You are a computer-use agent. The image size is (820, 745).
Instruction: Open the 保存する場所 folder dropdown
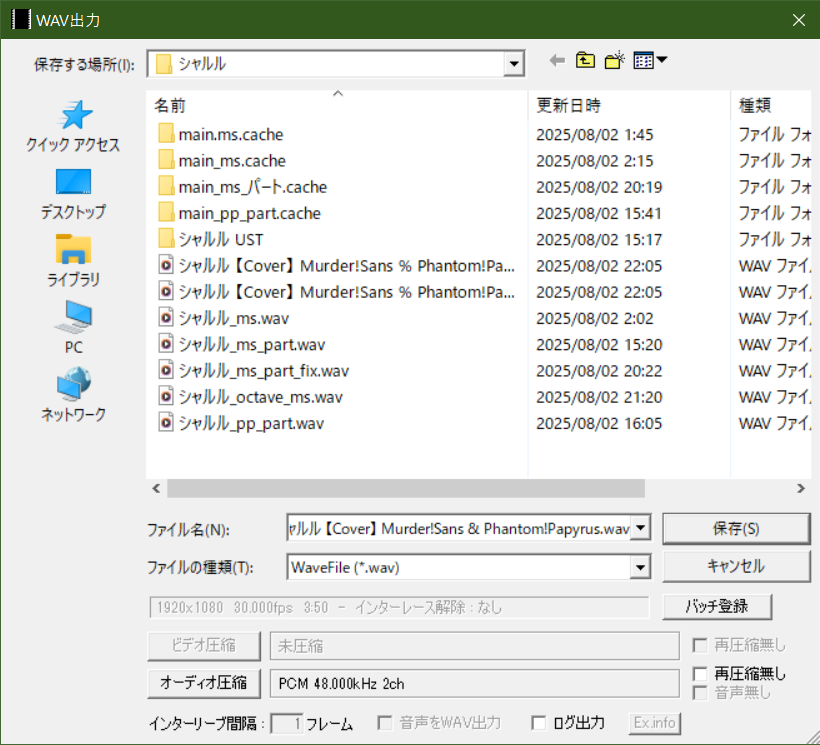tap(513, 63)
